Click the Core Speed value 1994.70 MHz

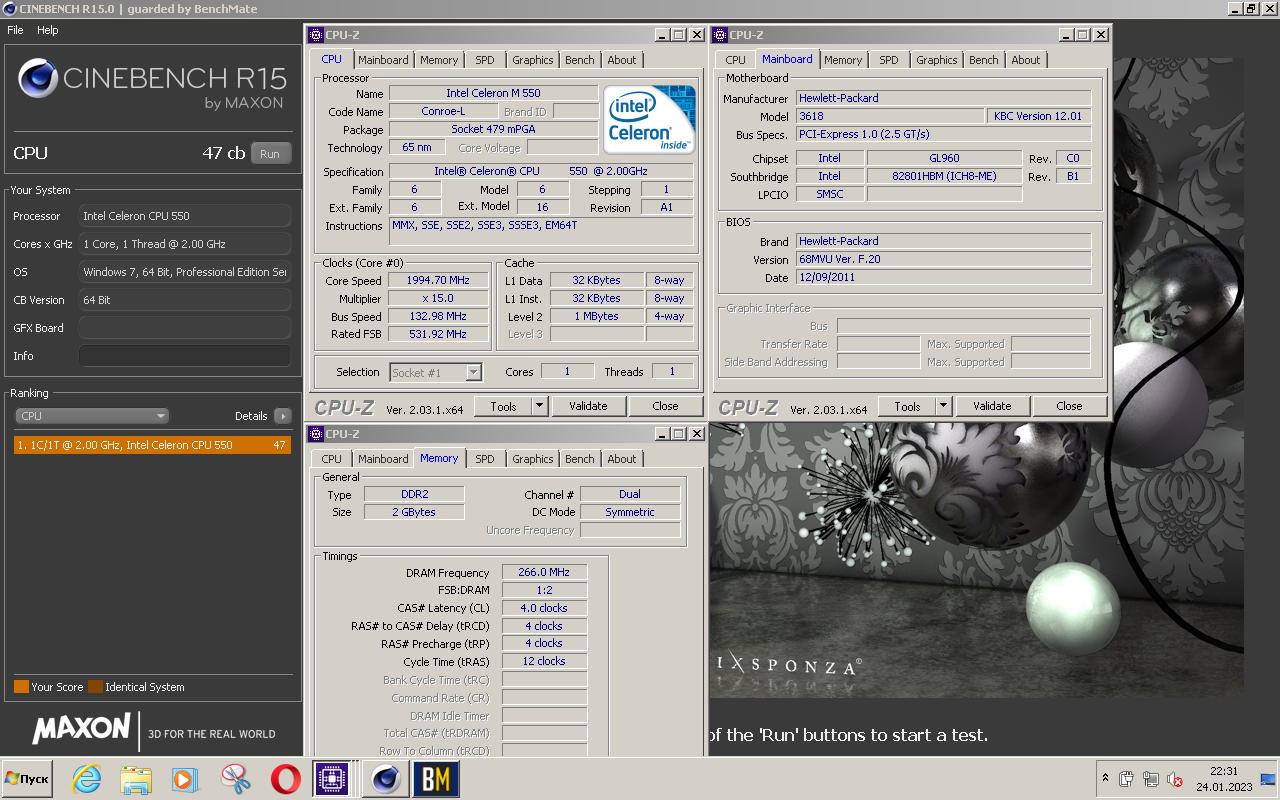pos(439,281)
